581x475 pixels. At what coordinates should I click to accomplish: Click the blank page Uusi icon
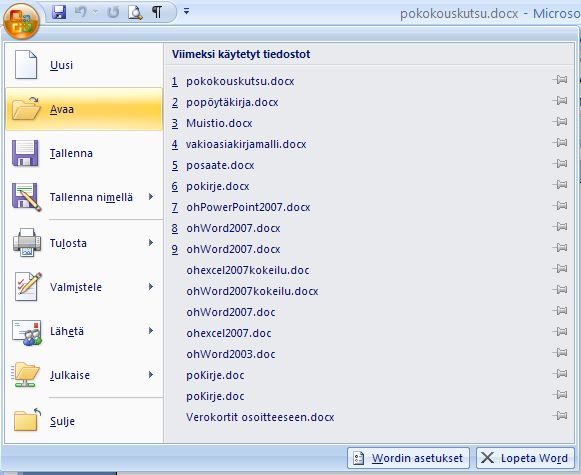pos(26,65)
